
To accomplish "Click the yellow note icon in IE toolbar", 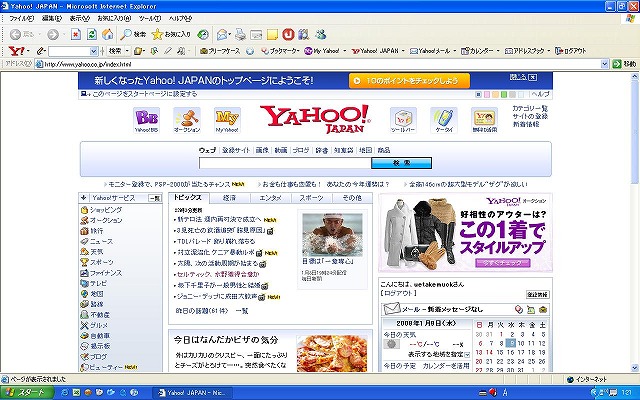I will point(272,34).
